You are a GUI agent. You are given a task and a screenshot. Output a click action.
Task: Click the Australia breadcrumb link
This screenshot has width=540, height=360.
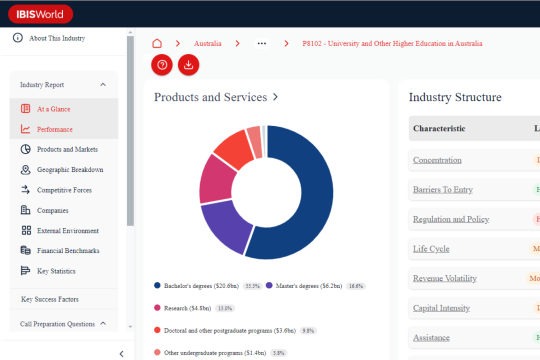coord(207,43)
